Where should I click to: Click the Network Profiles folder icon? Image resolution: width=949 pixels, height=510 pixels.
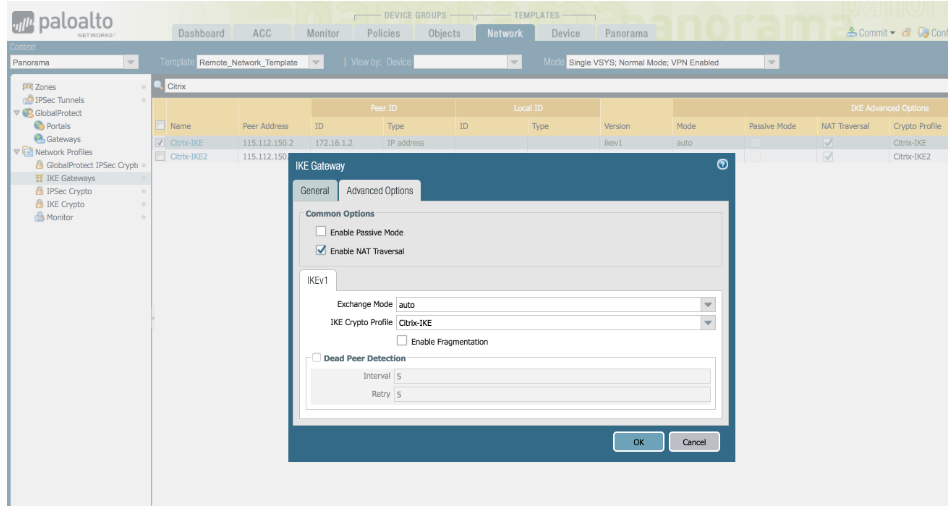coord(28,152)
